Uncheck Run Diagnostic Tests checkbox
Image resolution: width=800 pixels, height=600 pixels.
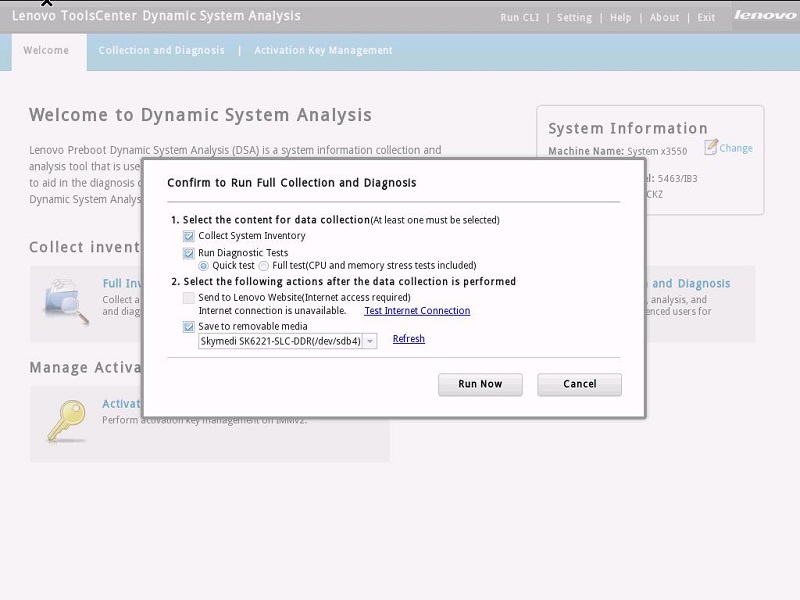point(189,254)
